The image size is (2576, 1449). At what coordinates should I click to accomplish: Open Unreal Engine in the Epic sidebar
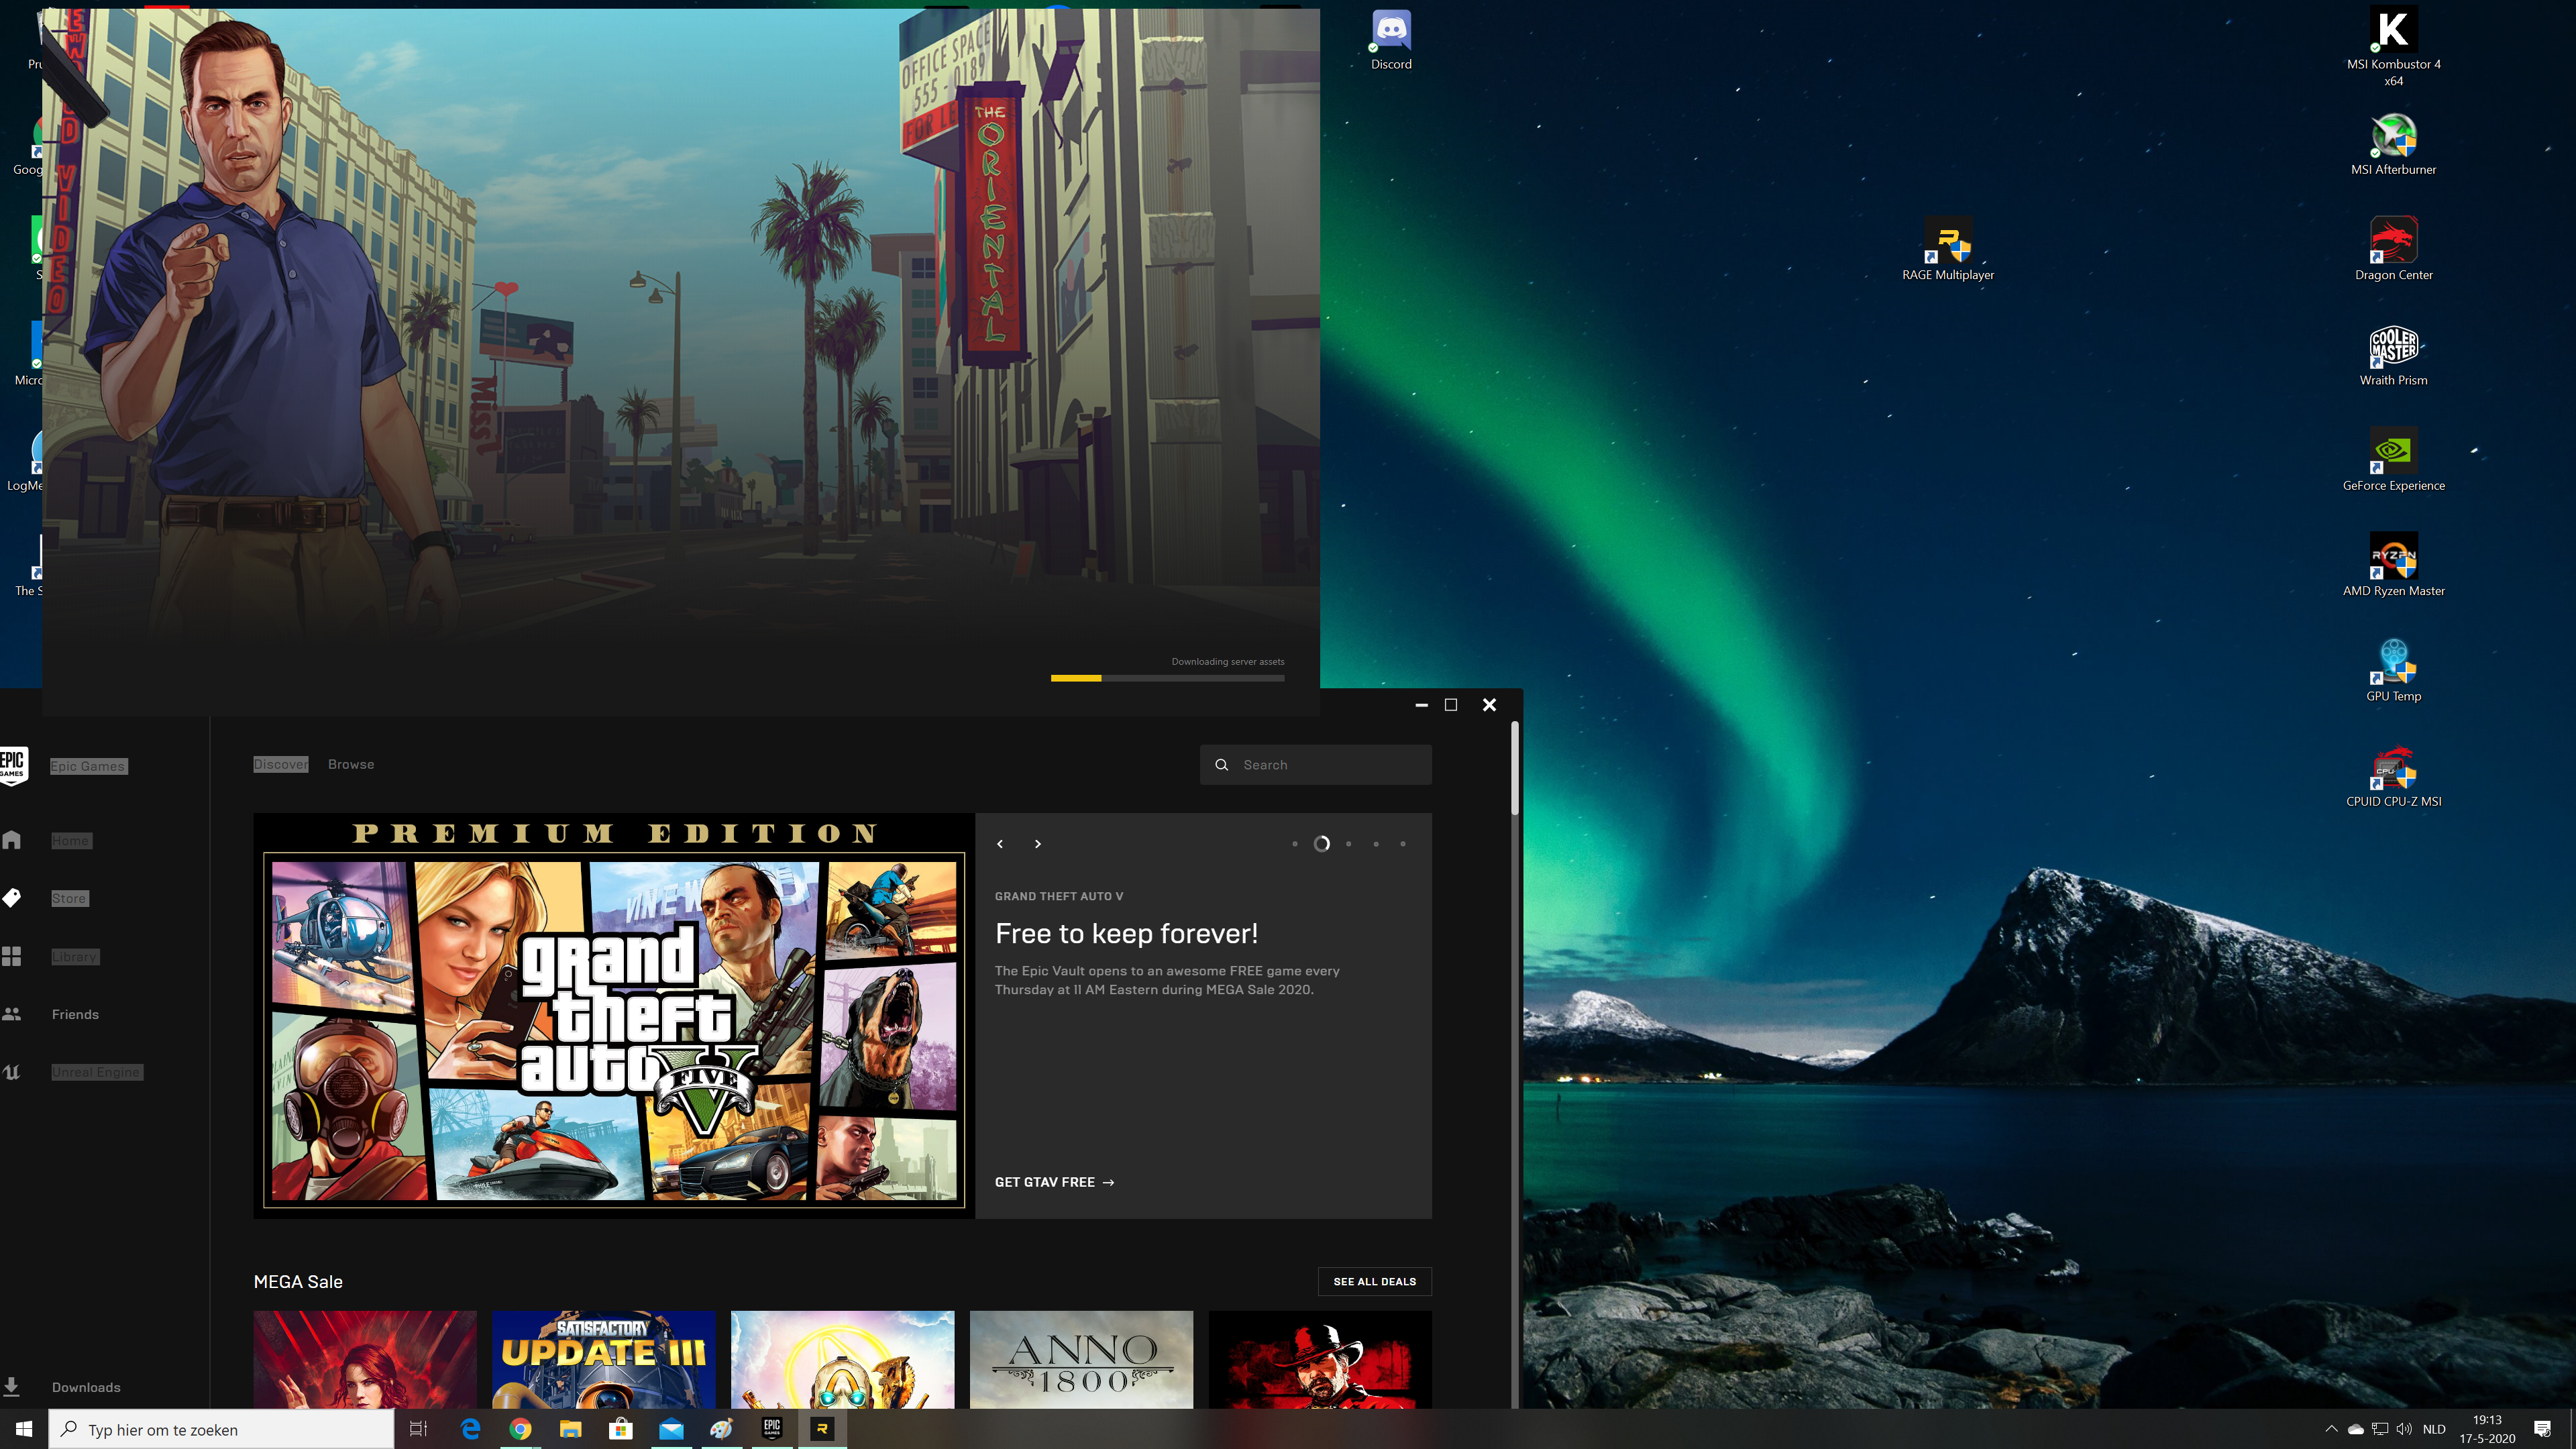click(96, 1072)
